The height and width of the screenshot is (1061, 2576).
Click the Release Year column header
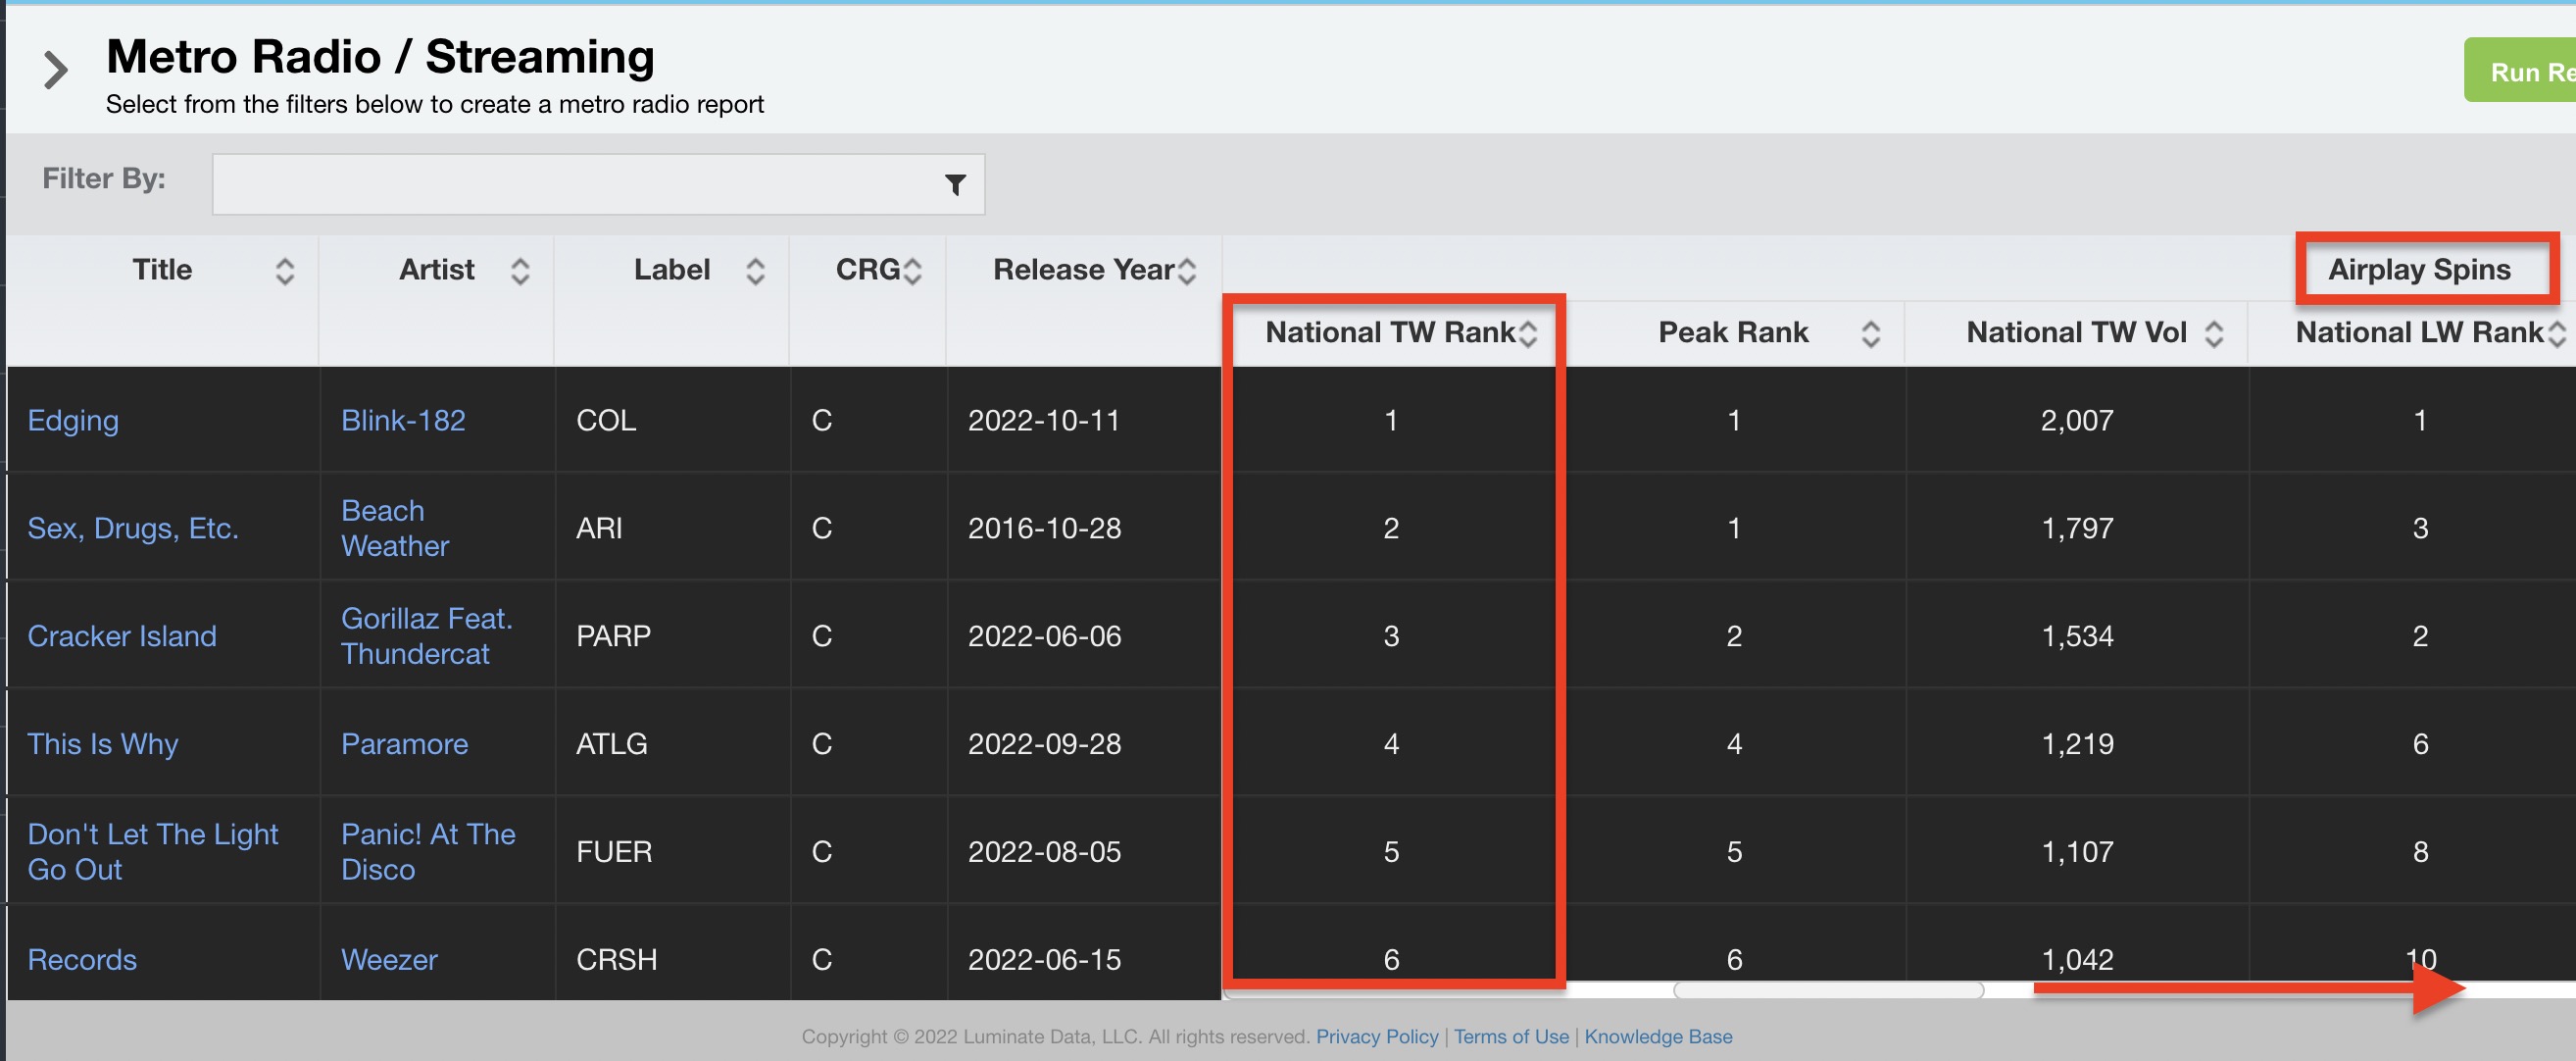1083,270
